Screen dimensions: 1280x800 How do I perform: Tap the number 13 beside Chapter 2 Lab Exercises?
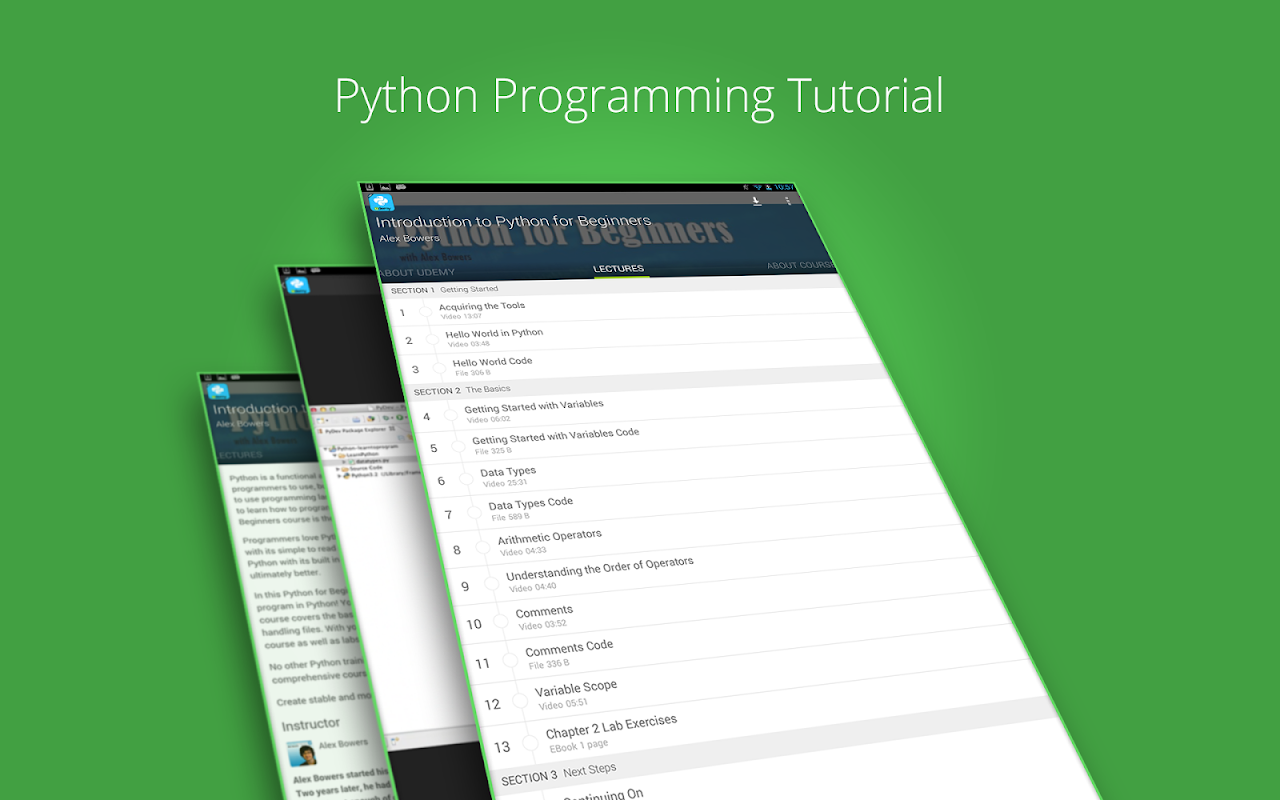click(x=502, y=747)
